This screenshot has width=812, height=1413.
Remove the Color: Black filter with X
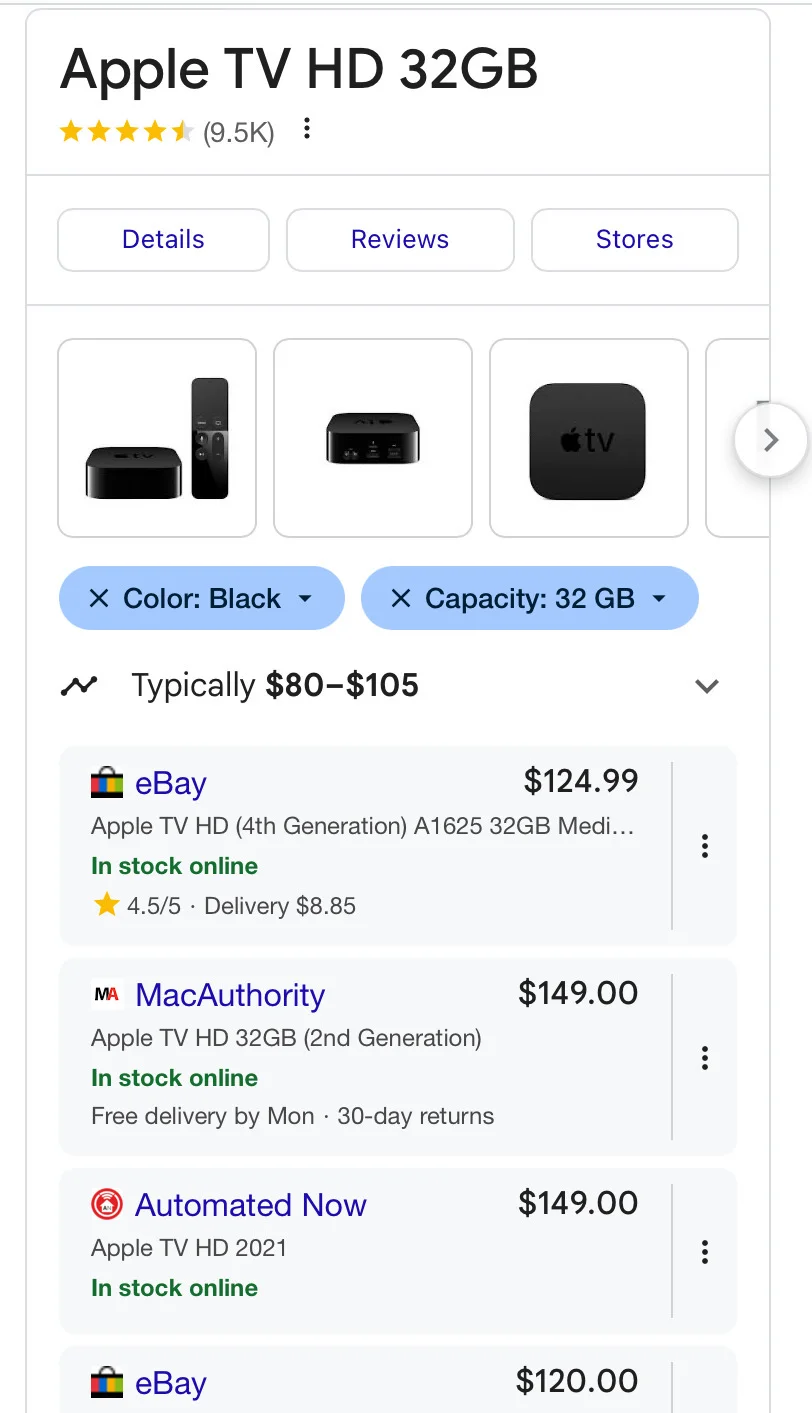point(98,599)
